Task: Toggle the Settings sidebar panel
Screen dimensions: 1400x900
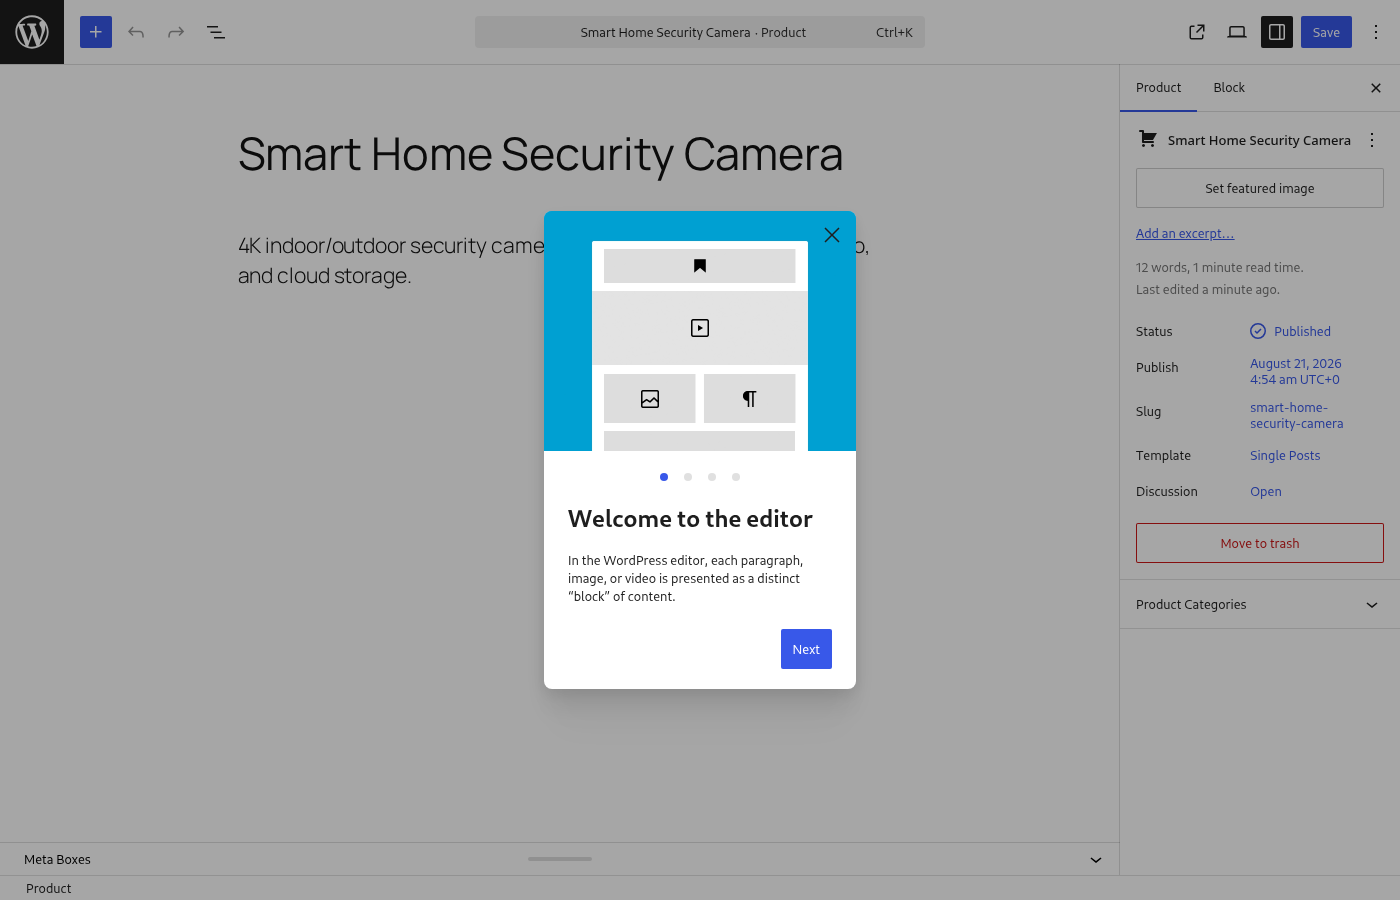Action: pos(1277,32)
